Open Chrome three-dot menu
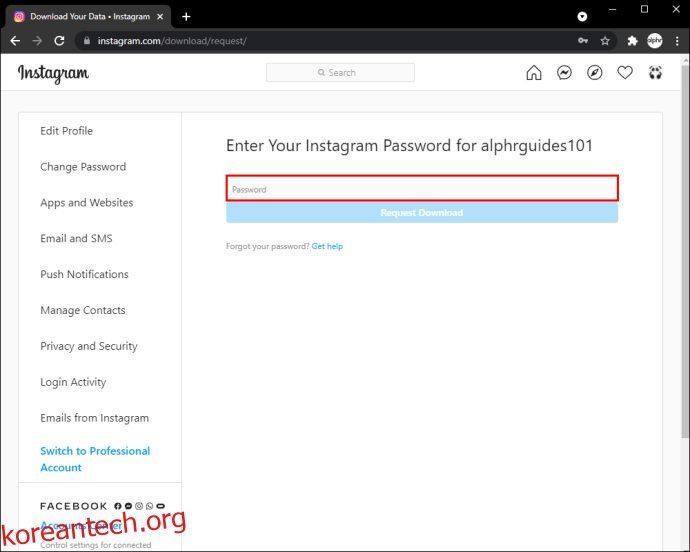 677,41
